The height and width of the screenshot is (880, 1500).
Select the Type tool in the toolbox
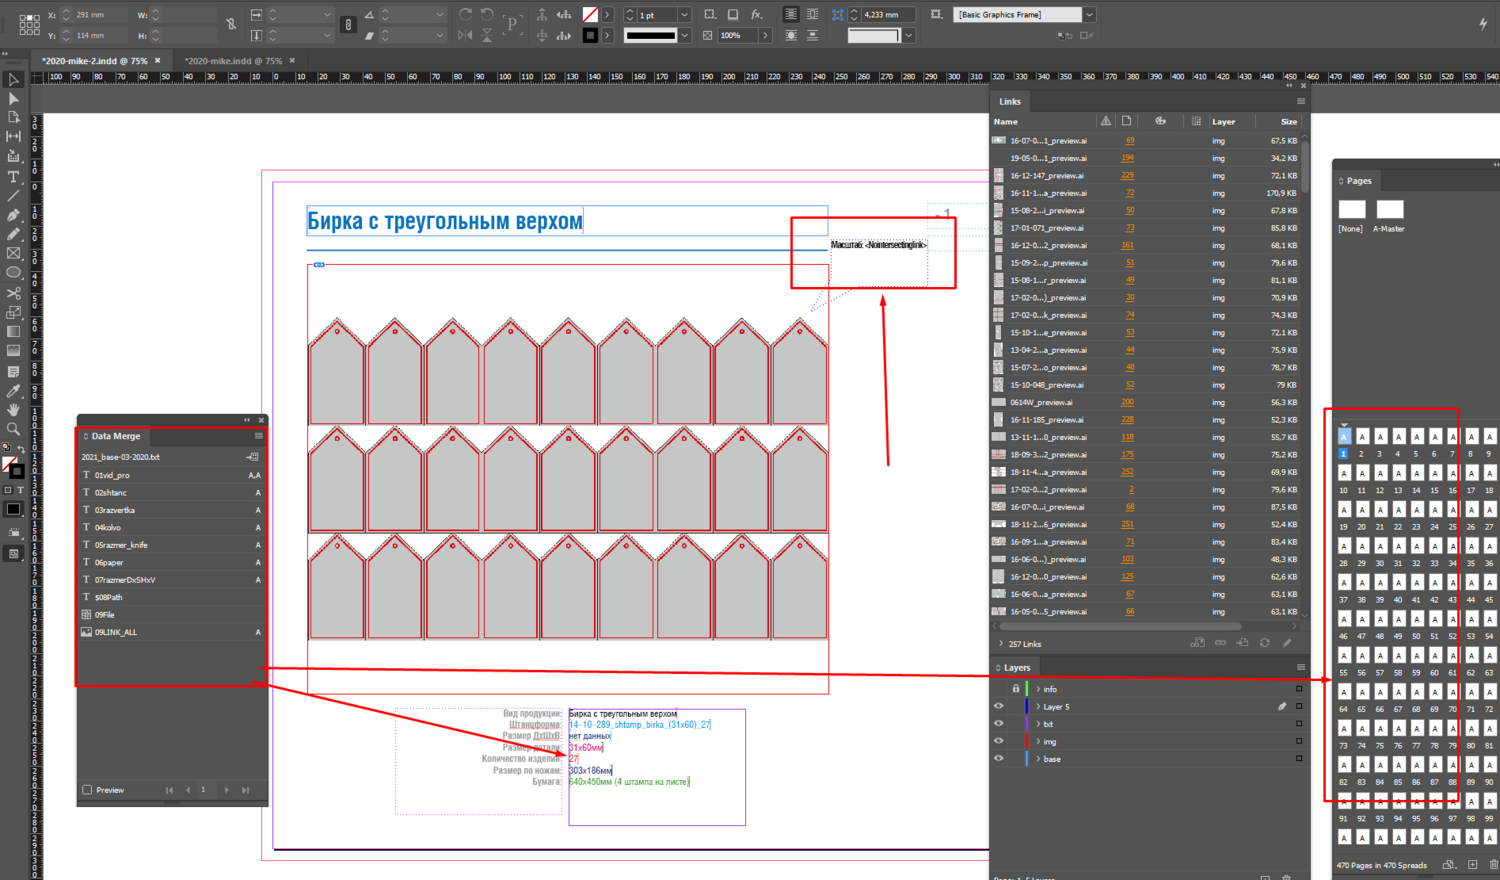point(13,176)
